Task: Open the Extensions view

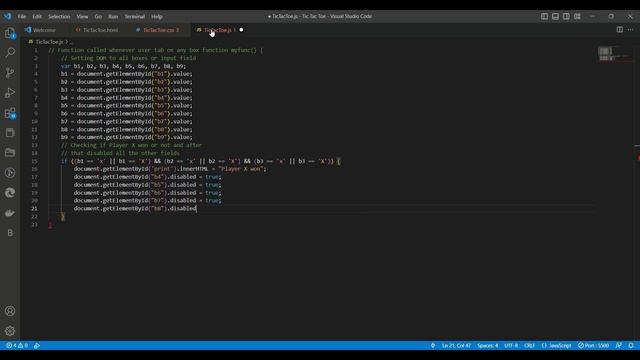Action: tap(10, 113)
